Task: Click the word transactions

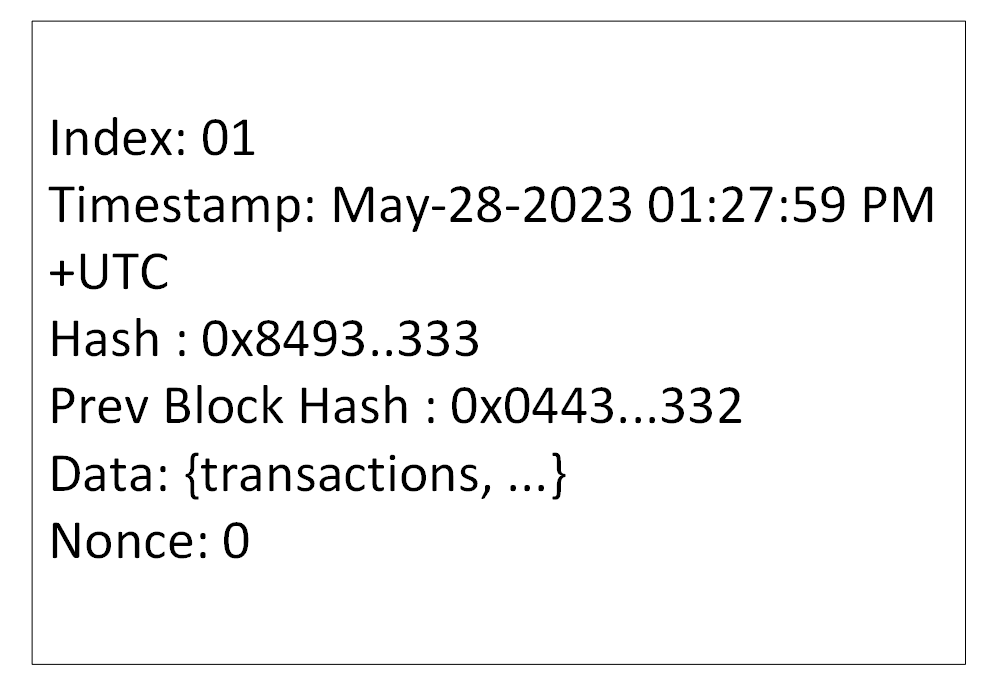Action: [338, 475]
